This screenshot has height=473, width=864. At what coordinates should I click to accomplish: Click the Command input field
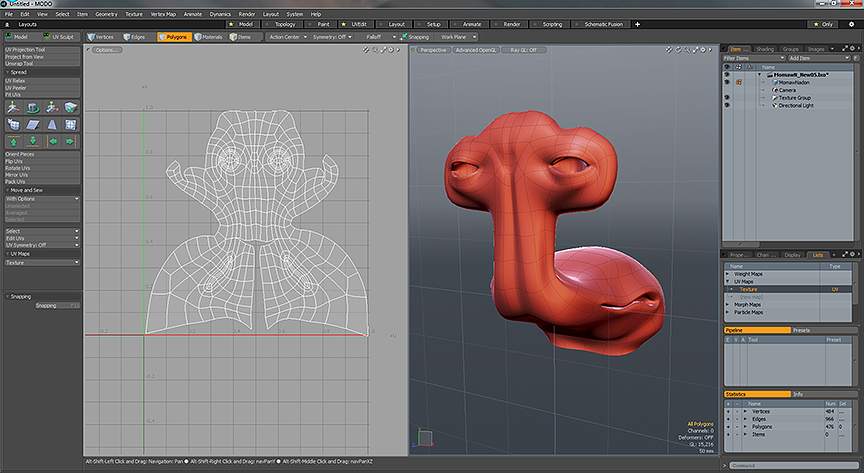[x=793, y=466]
